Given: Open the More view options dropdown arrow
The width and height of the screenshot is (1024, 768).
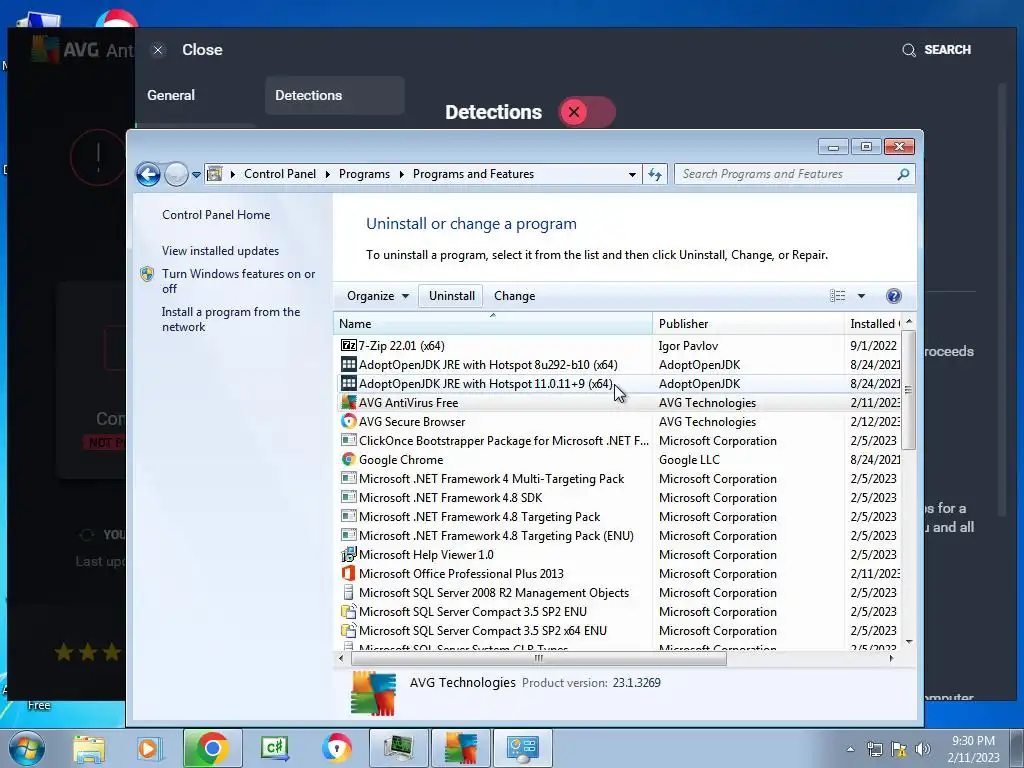Looking at the screenshot, I should tap(861, 296).
